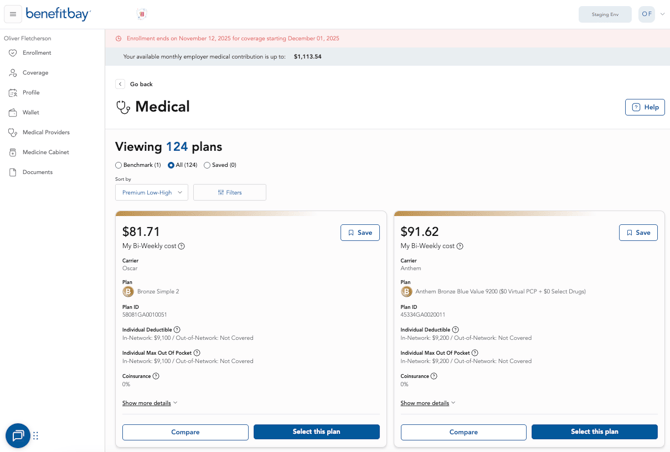This screenshot has width=670, height=452.
Task: Open the chat support bubble icon
Action: tap(18, 436)
